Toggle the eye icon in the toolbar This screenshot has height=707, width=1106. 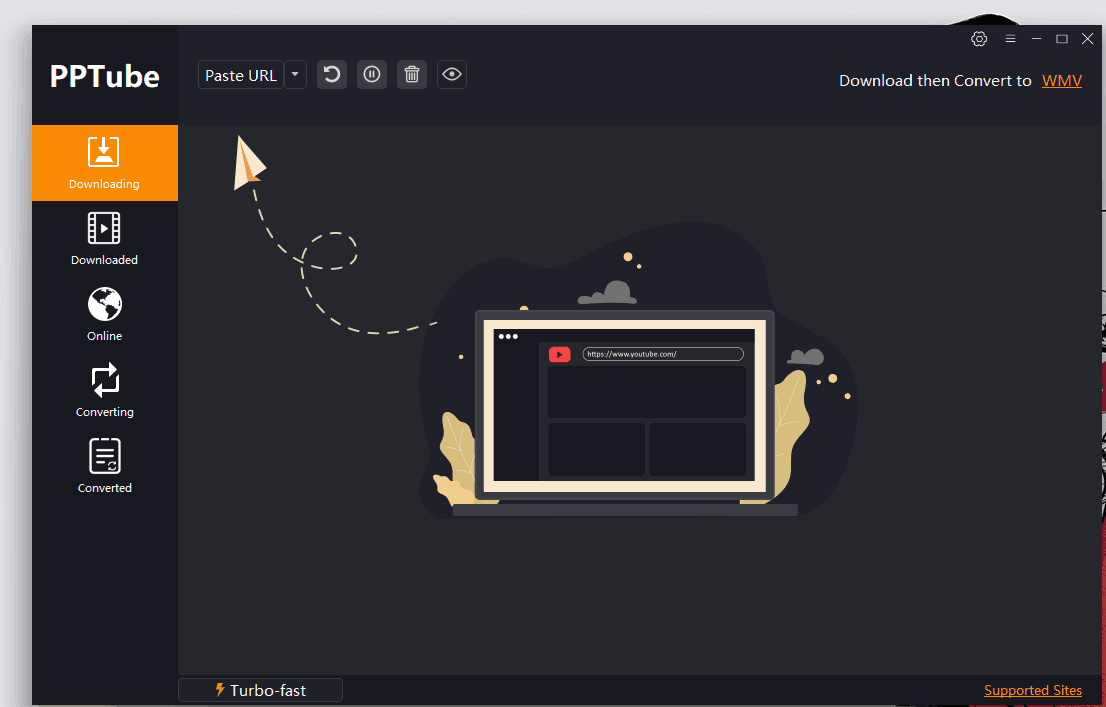(452, 75)
